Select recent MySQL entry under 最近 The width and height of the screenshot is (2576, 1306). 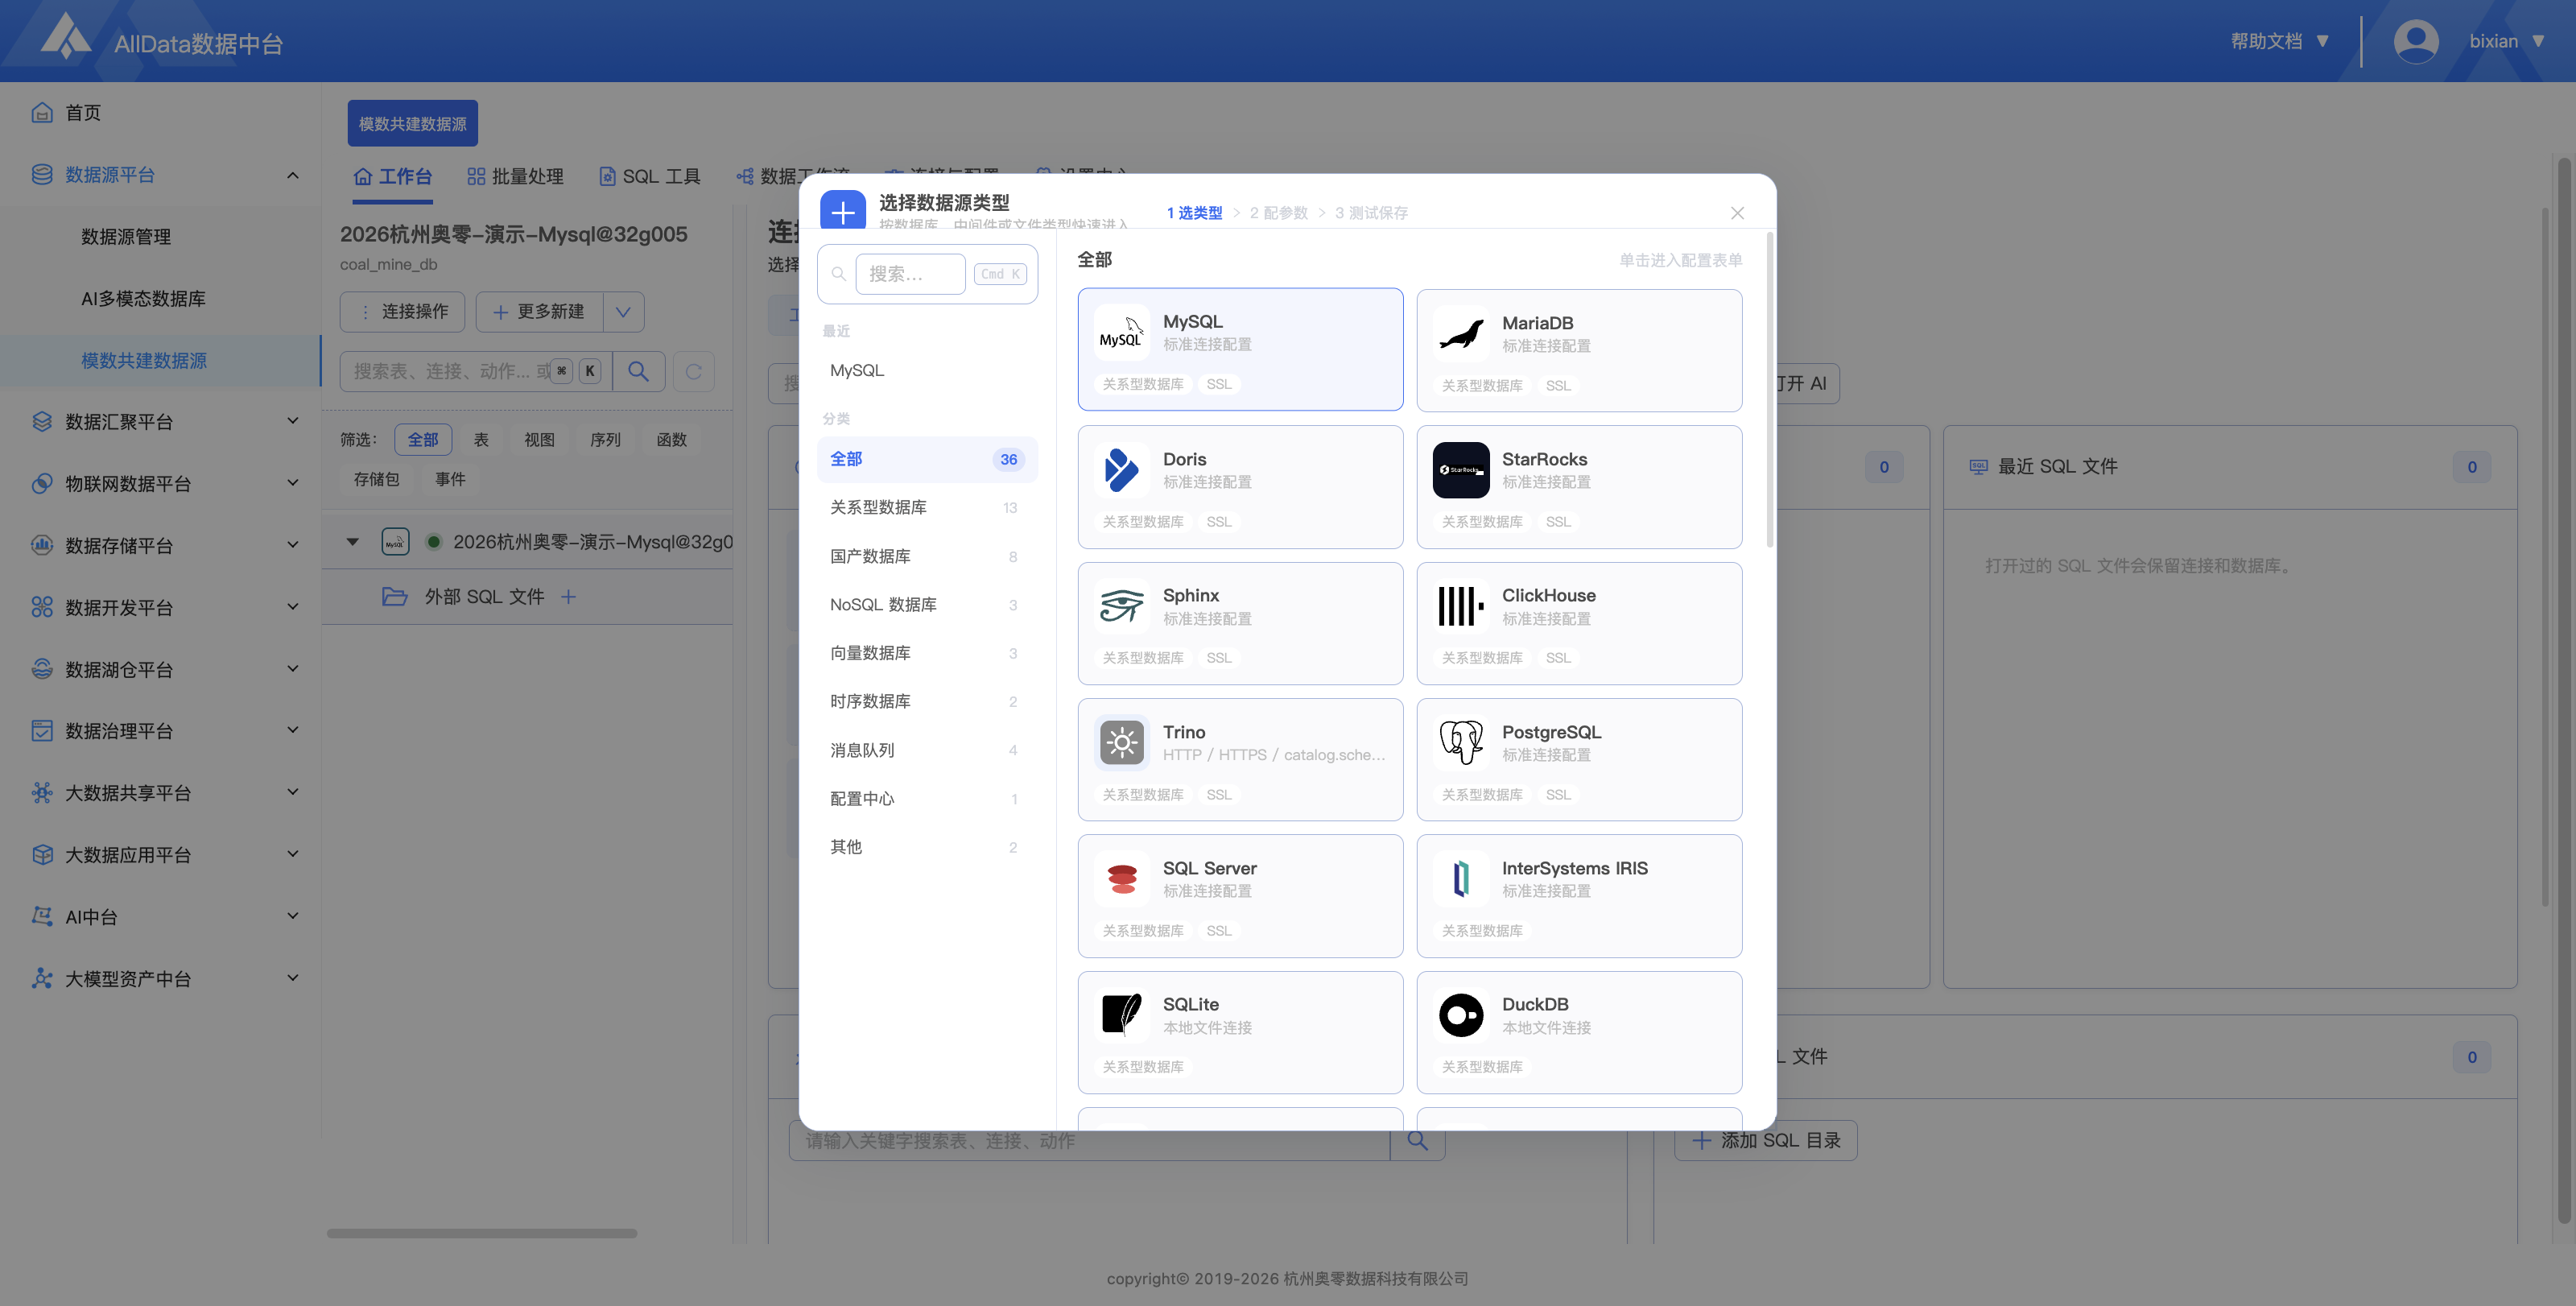click(927, 371)
